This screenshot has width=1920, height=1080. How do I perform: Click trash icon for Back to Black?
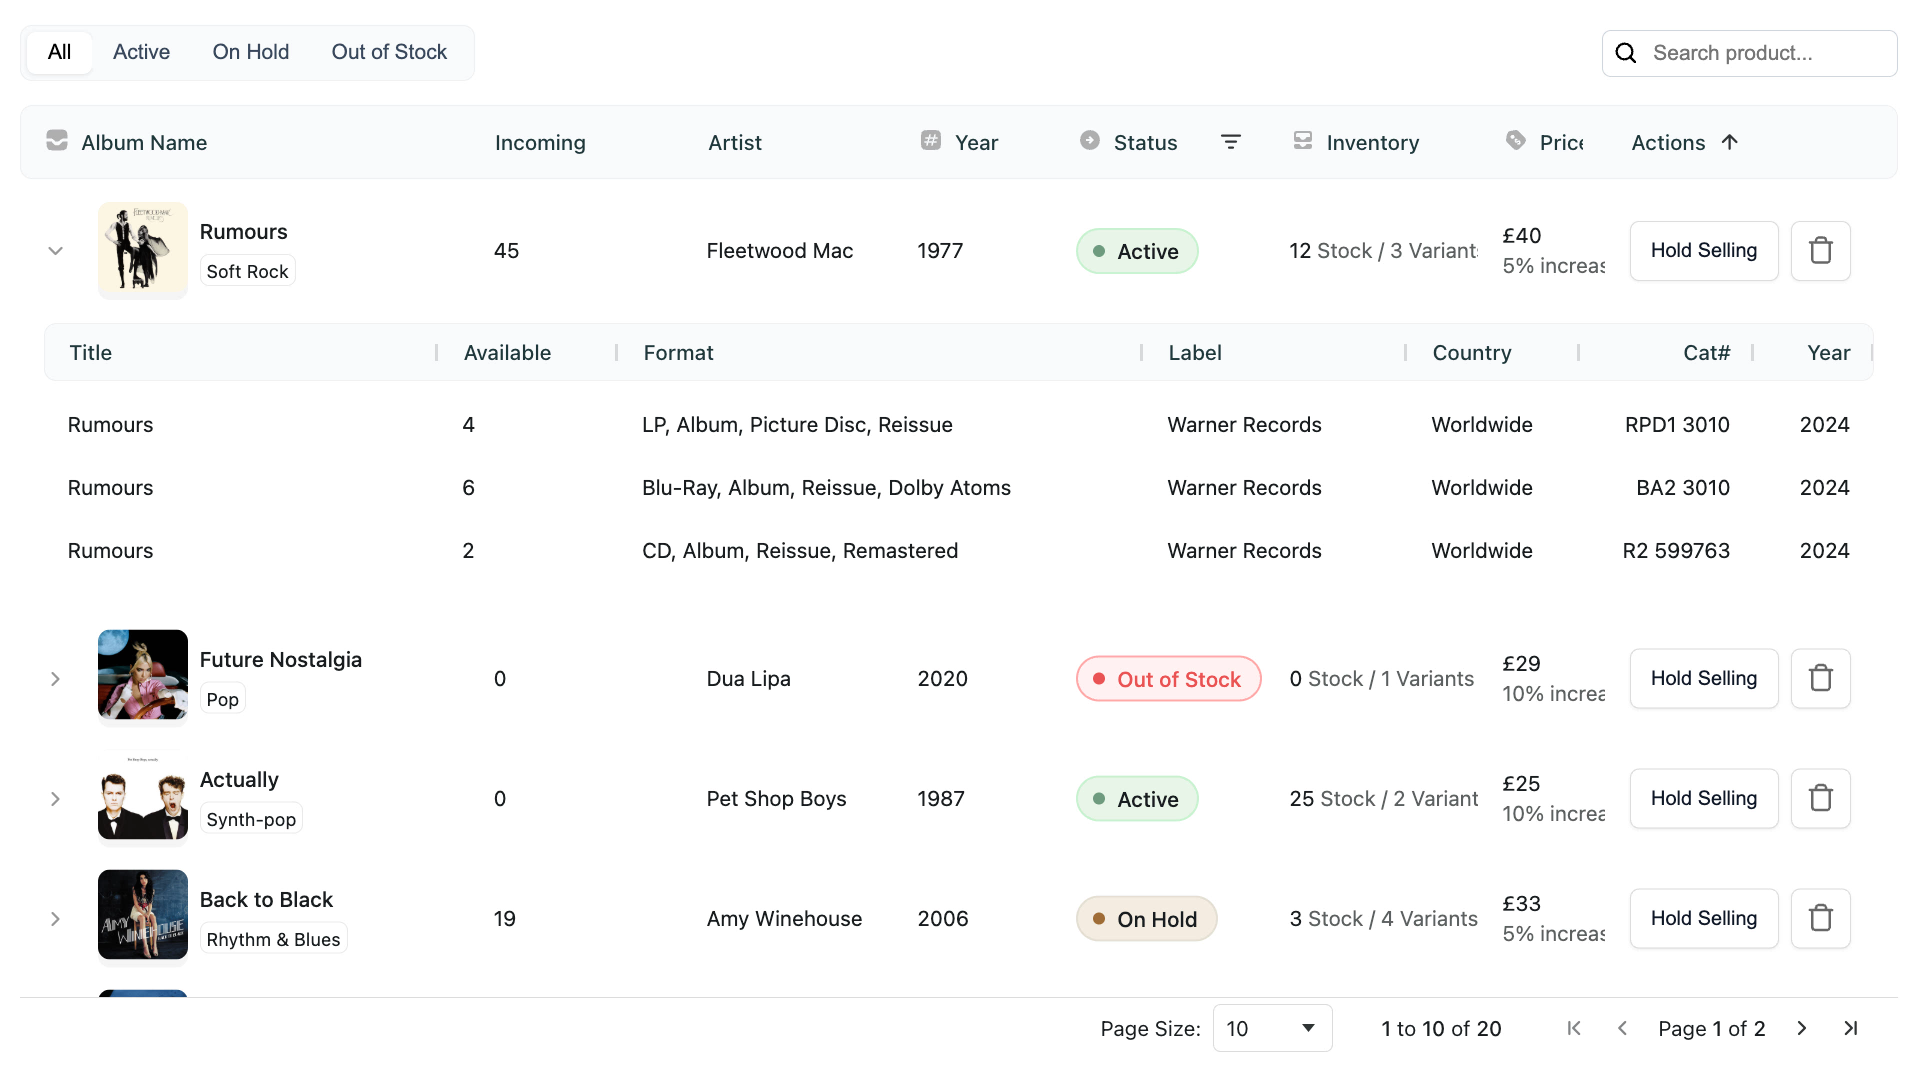pos(1820,919)
